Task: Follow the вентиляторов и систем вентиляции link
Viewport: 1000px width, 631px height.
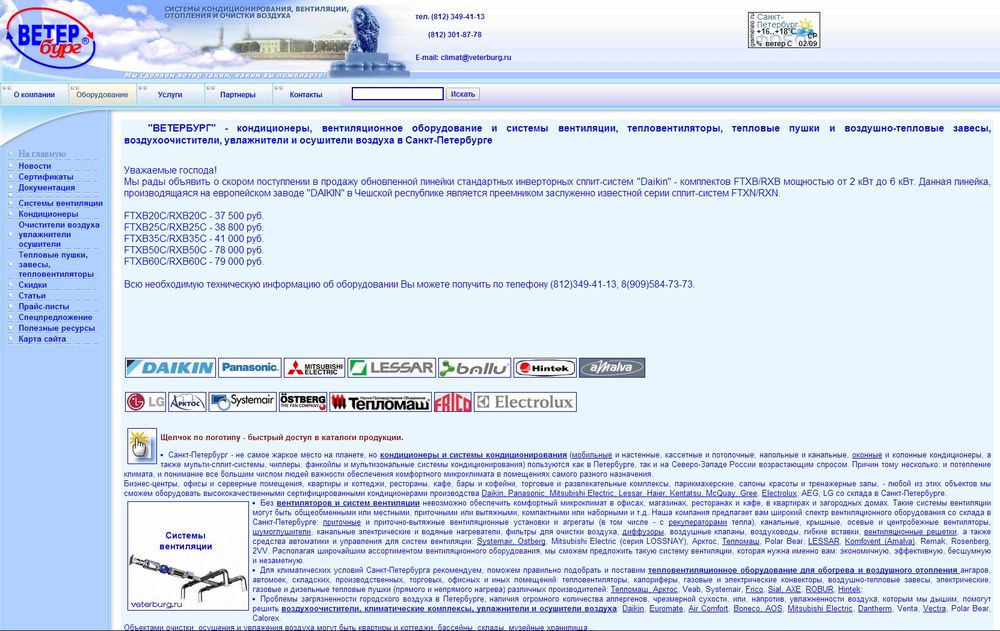Action: [348, 503]
